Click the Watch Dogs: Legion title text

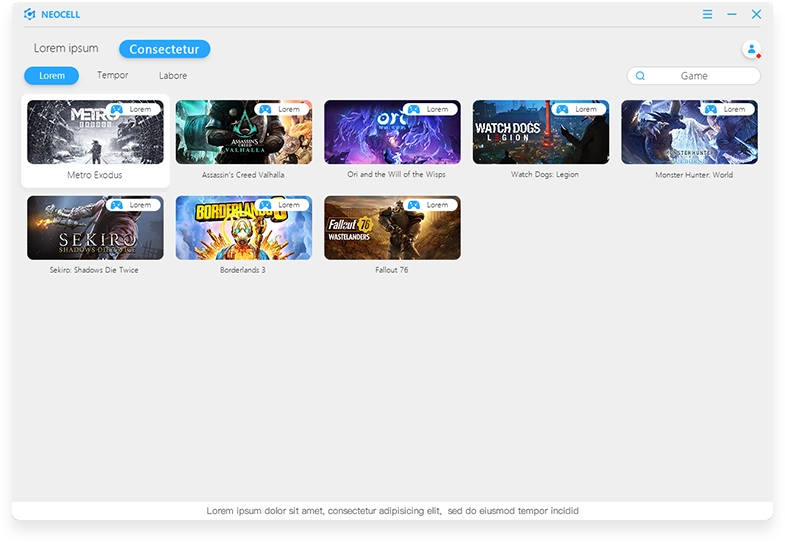coord(545,174)
